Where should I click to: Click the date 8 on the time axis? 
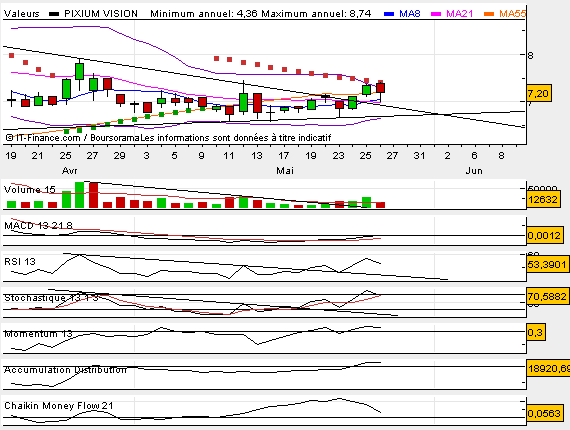click(501, 156)
